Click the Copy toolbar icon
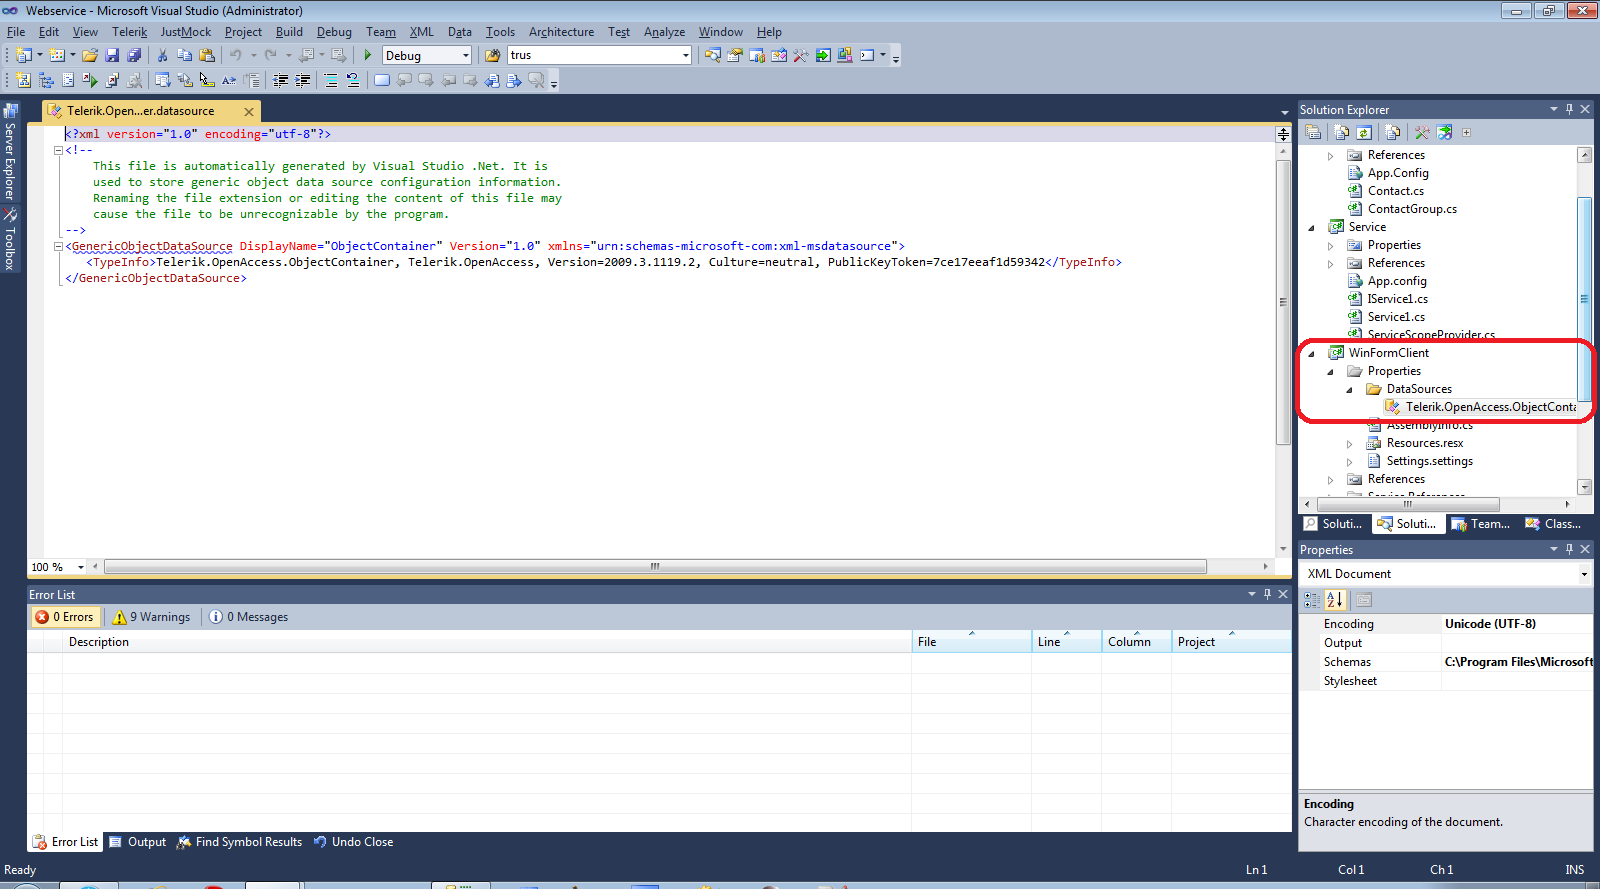Image resolution: width=1600 pixels, height=889 pixels. (185, 55)
